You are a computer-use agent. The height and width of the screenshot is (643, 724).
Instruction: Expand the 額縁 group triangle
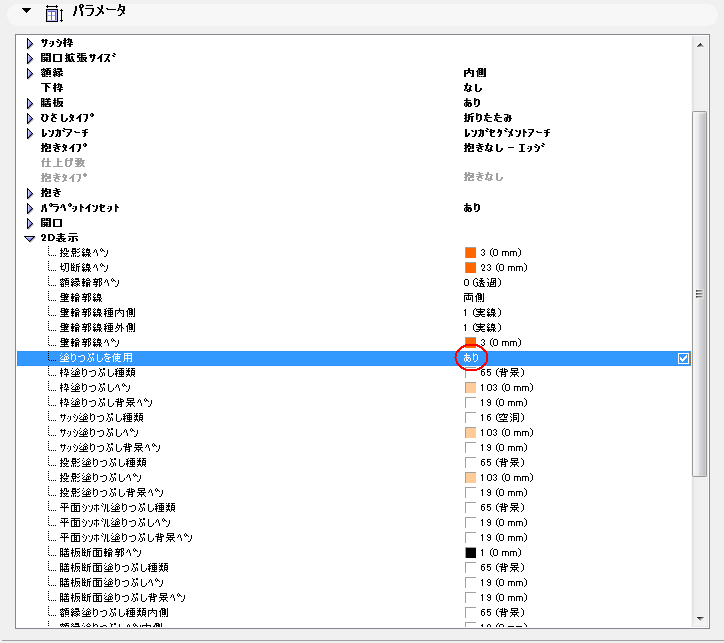coord(30,73)
